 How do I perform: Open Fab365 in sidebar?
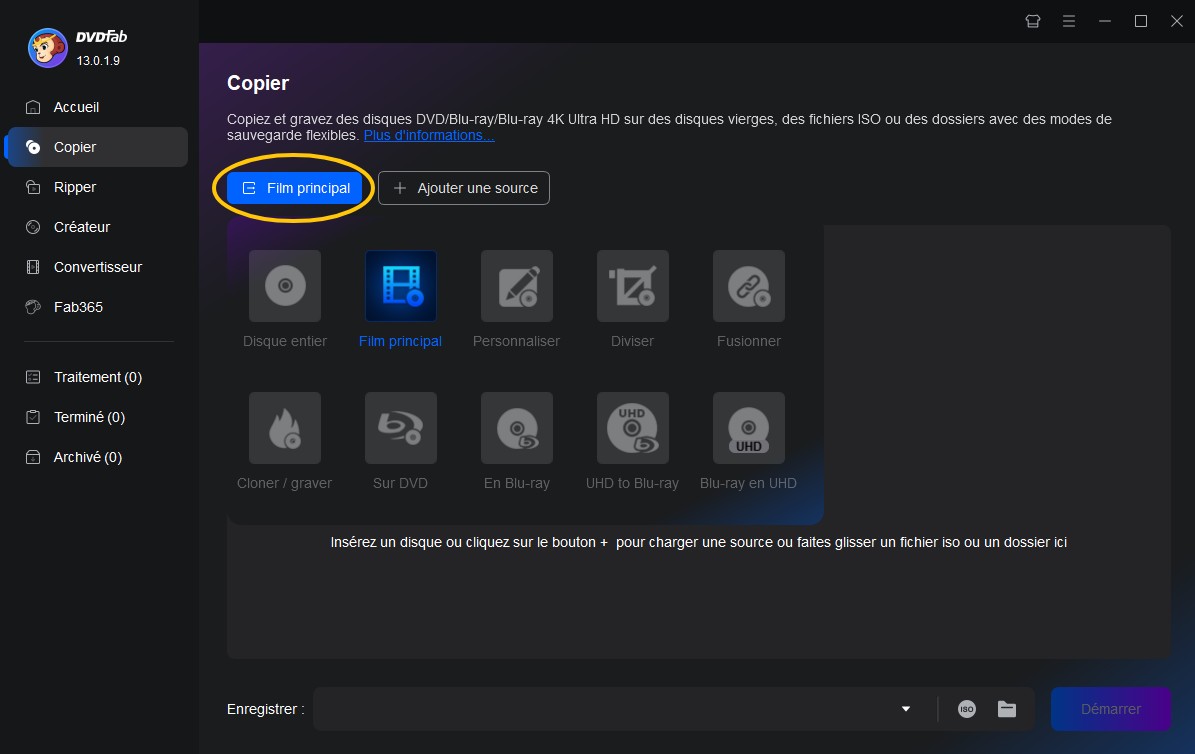pos(97,307)
